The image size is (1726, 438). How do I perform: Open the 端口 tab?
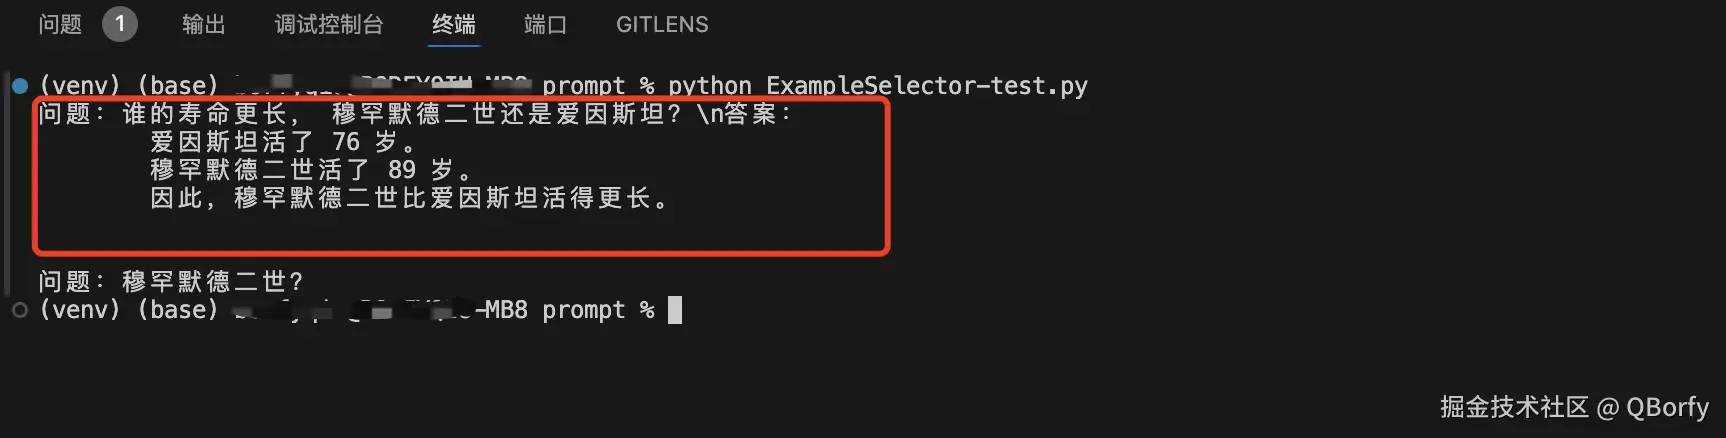(x=546, y=24)
